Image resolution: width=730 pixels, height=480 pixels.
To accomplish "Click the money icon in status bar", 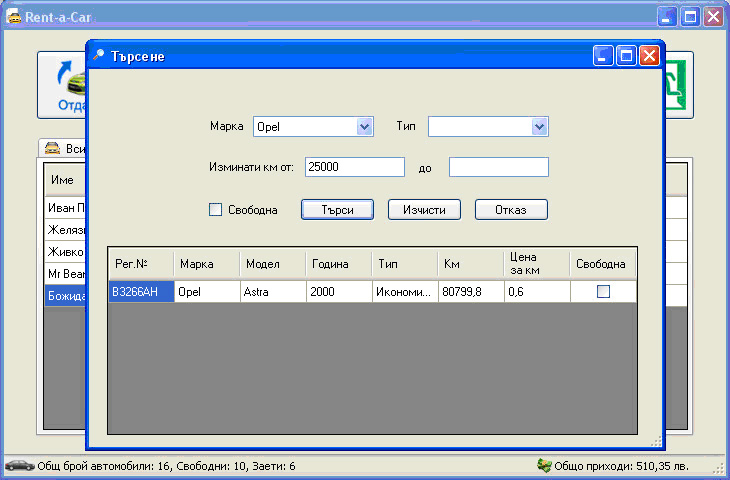I will click(x=544, y=465).
